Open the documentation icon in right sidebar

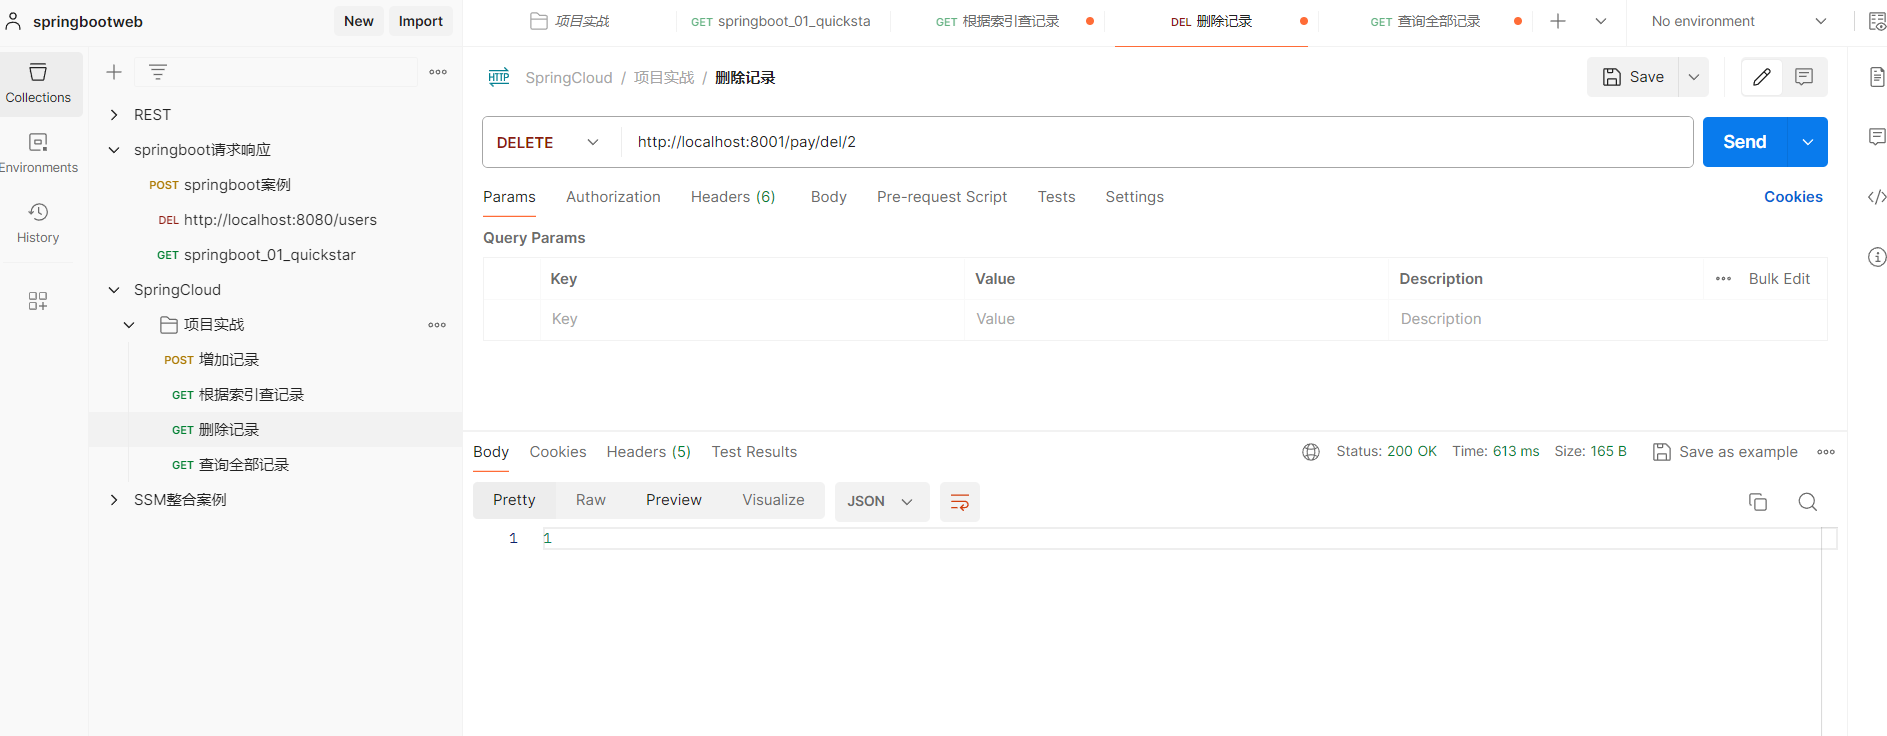tap(1877, 77)
